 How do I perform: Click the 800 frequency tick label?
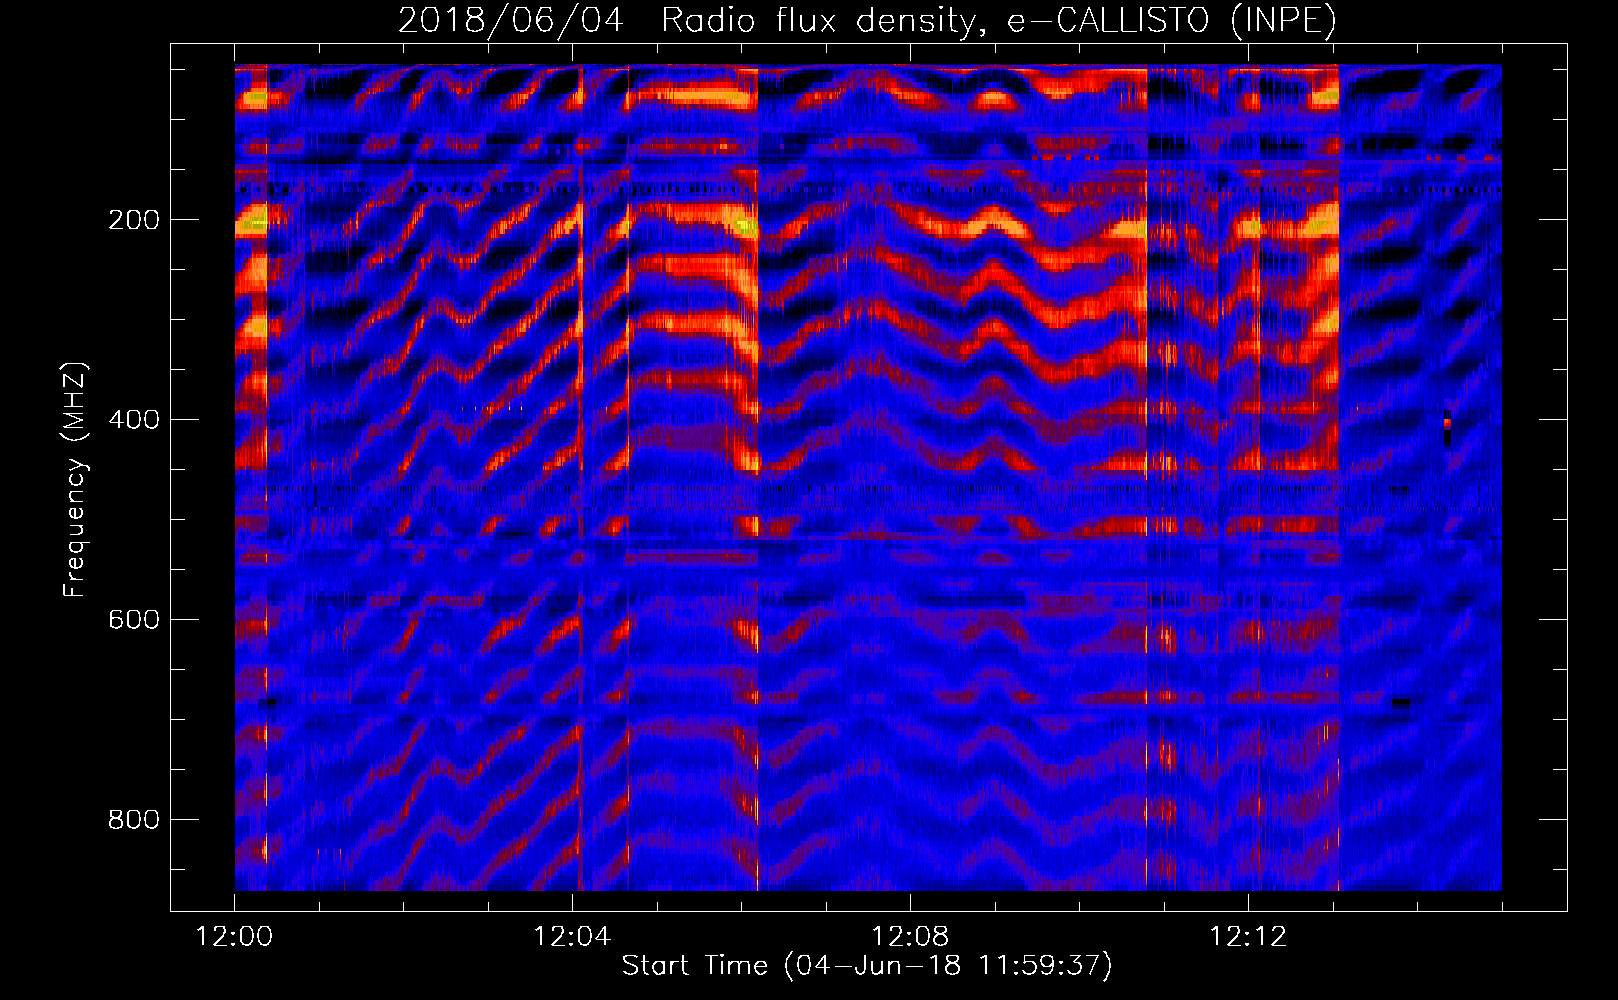[x=134, y=820]
